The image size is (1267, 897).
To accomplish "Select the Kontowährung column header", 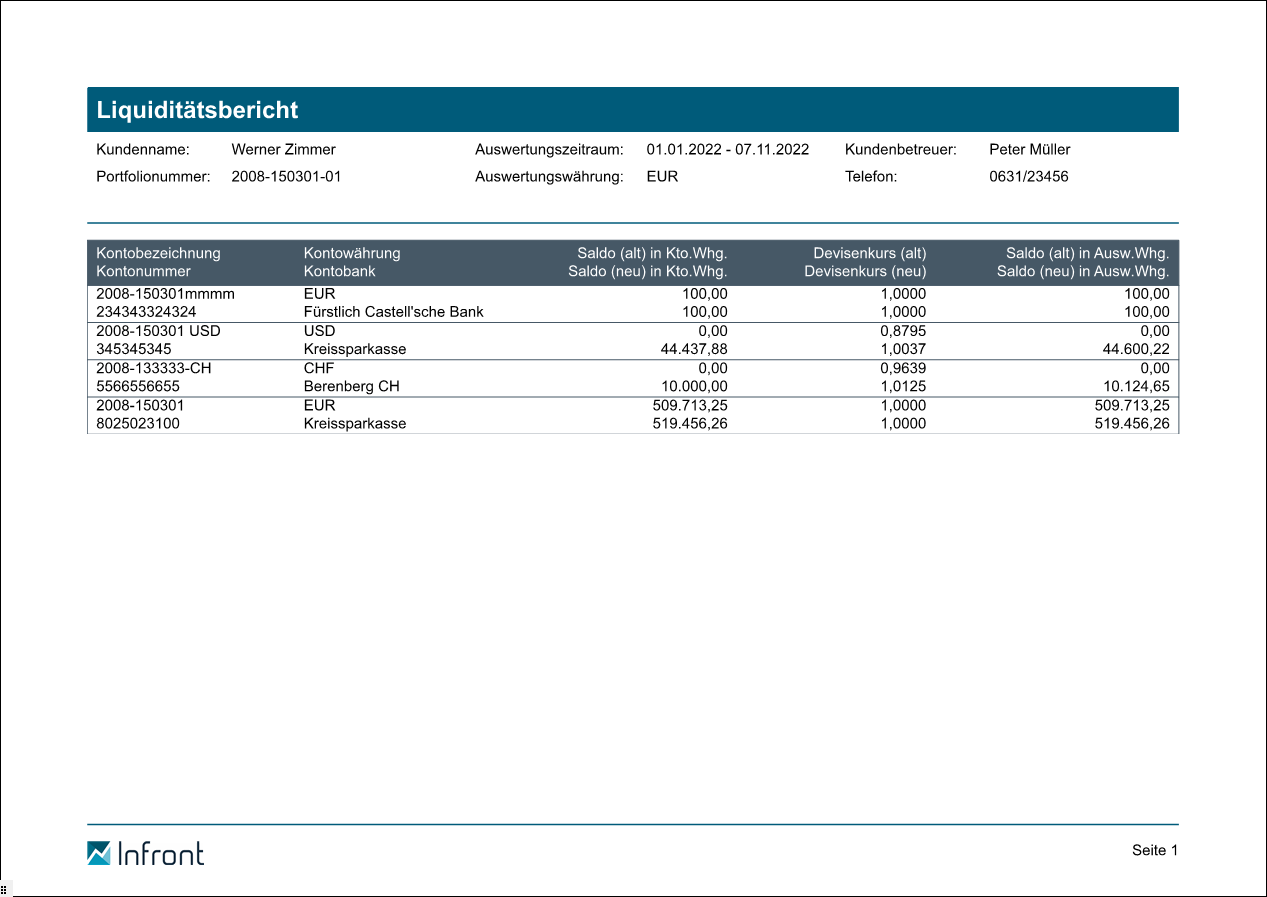I will coord(352,253).
